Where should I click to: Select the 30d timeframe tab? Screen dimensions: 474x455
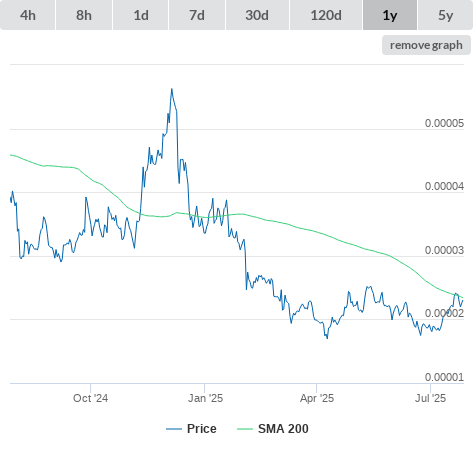tap(257, 15)
